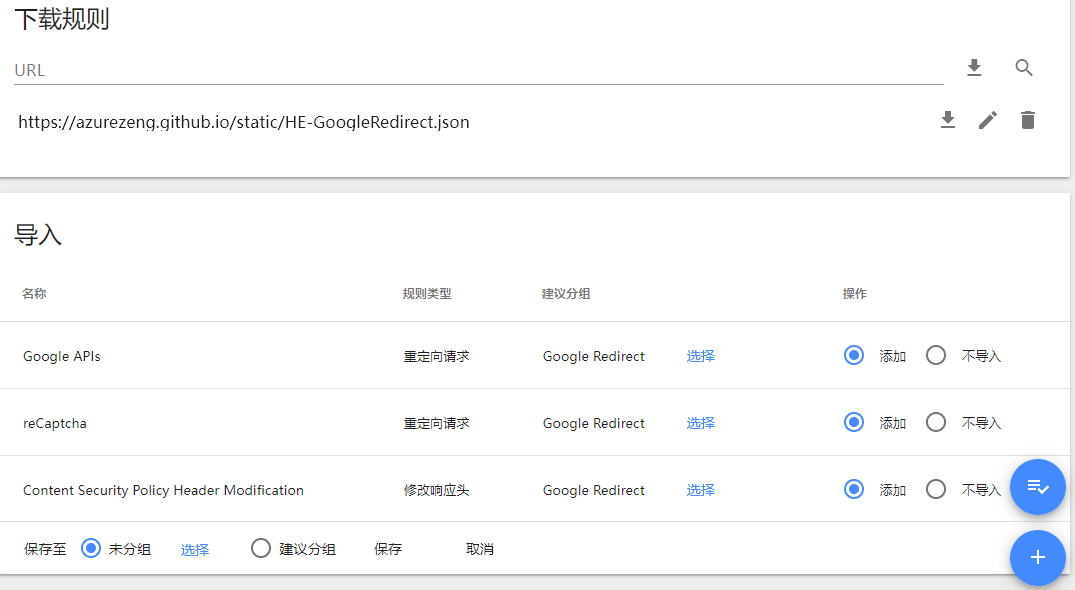The width and height of the screenshot is (1075, 590).
Task: Select 添加 for Content Security Policy rule
Action: tap(854, 489)
